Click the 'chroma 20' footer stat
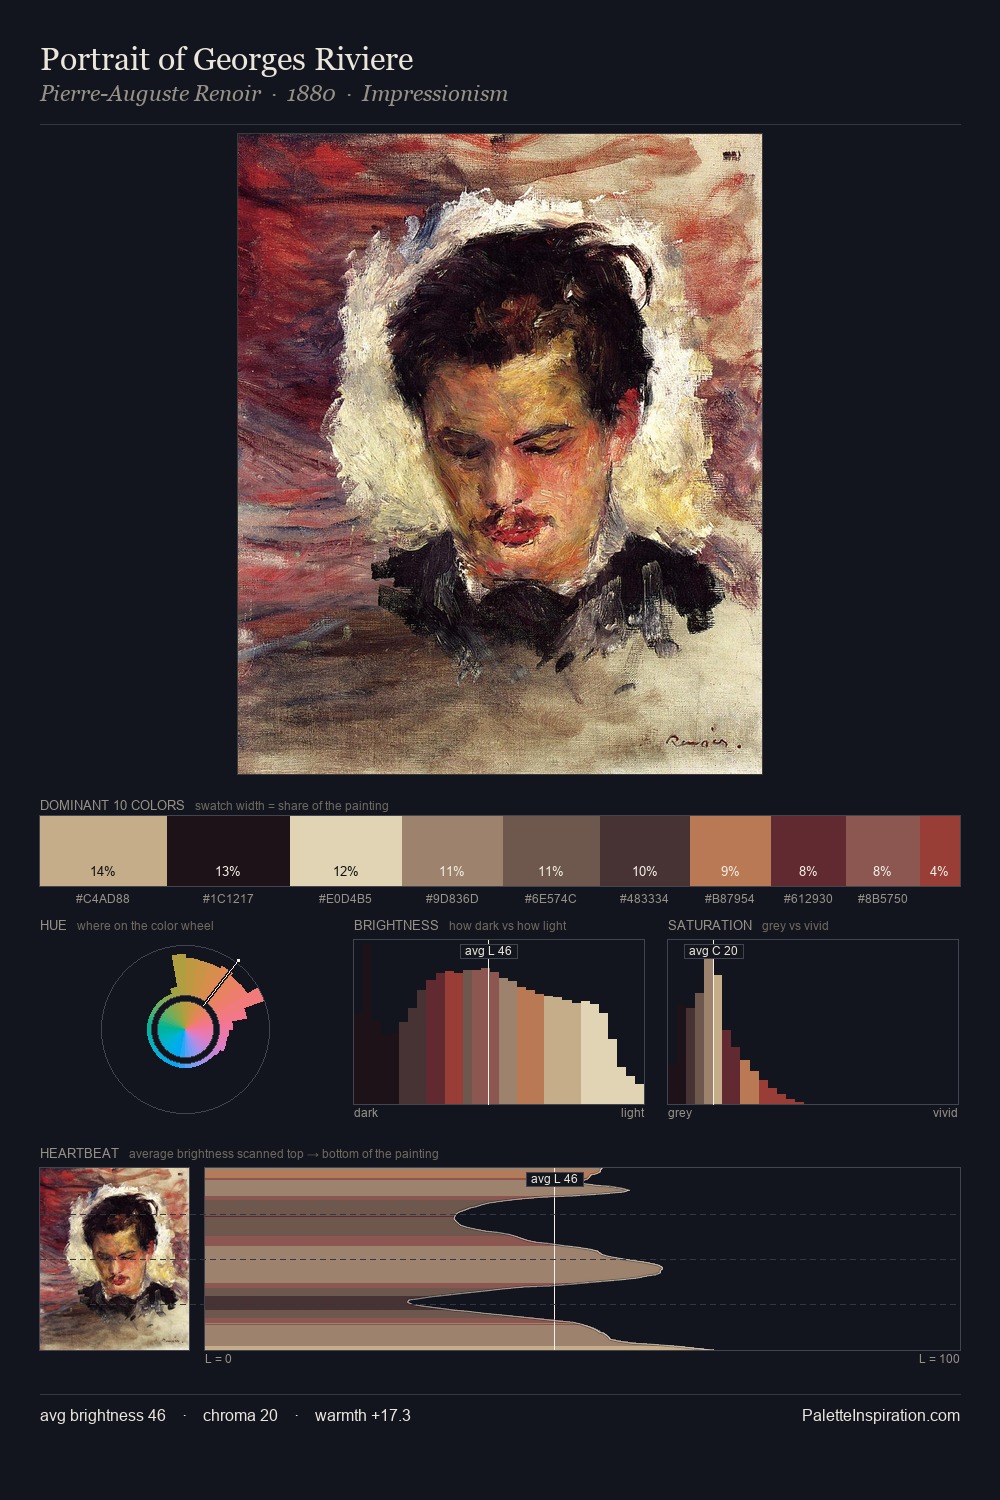 click(240, 1415)
